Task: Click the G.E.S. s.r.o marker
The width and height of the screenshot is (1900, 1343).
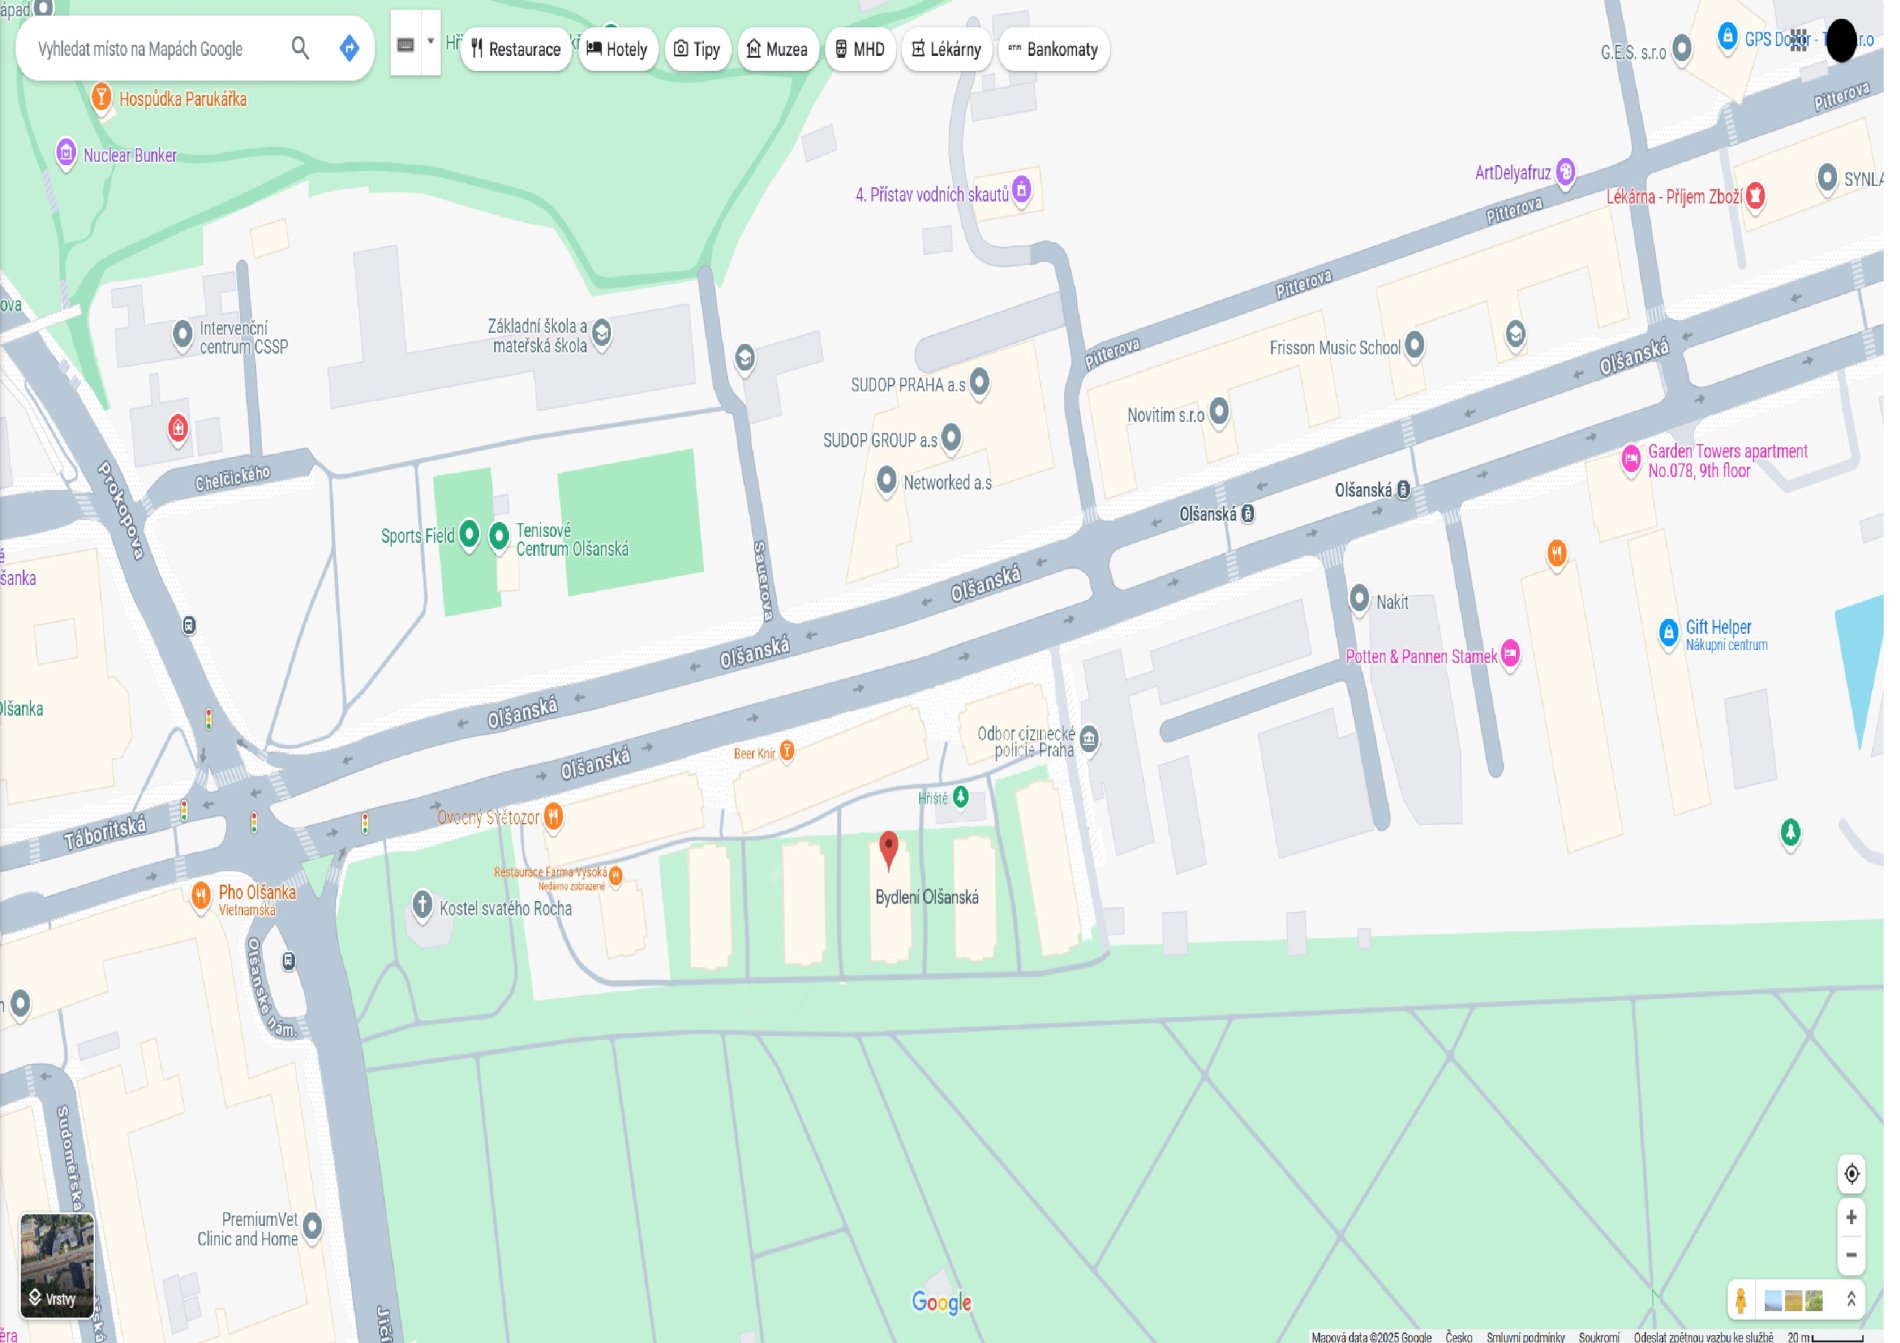Action: click(1682, 47)
